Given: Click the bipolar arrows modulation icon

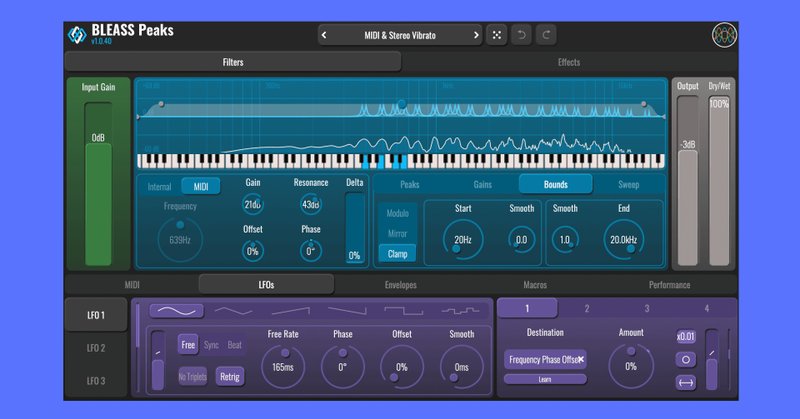Looking at the screenshot, I should [x=686, y=382].
